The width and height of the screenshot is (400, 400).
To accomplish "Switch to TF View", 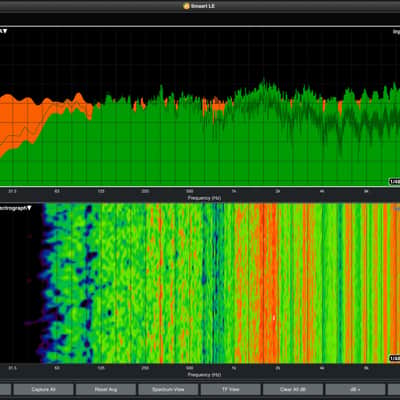I will (230, 389).
